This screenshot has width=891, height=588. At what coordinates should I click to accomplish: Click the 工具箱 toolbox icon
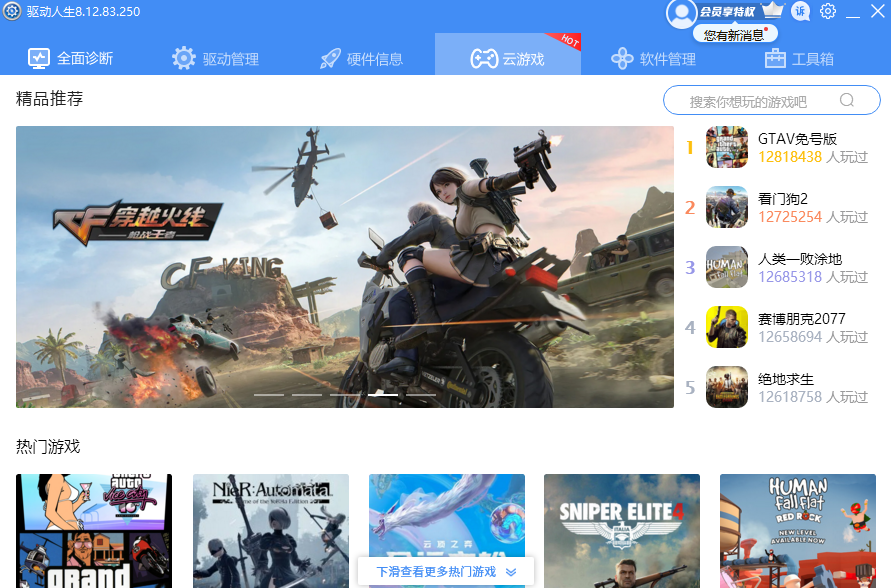click(x=775, y=59)
